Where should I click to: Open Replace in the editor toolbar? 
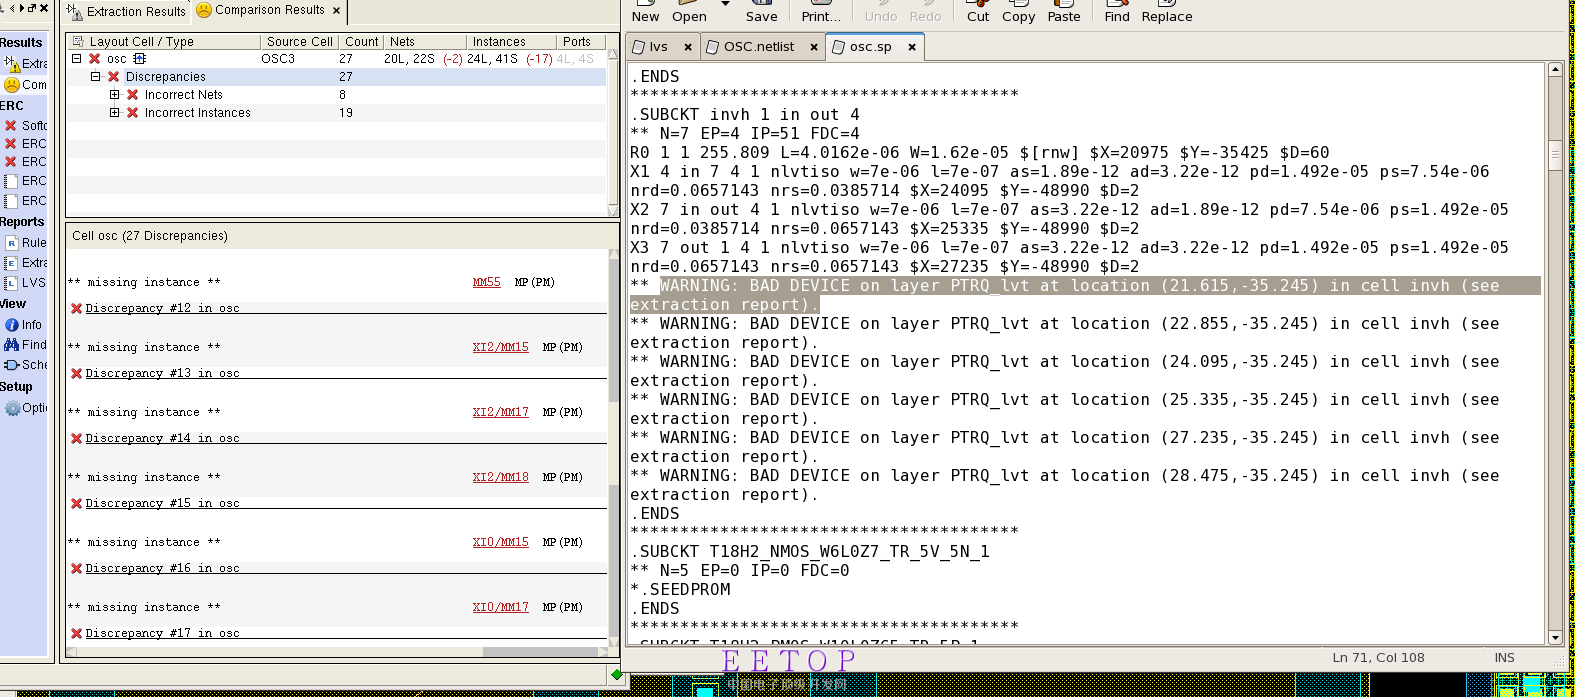pos(1167,12)
